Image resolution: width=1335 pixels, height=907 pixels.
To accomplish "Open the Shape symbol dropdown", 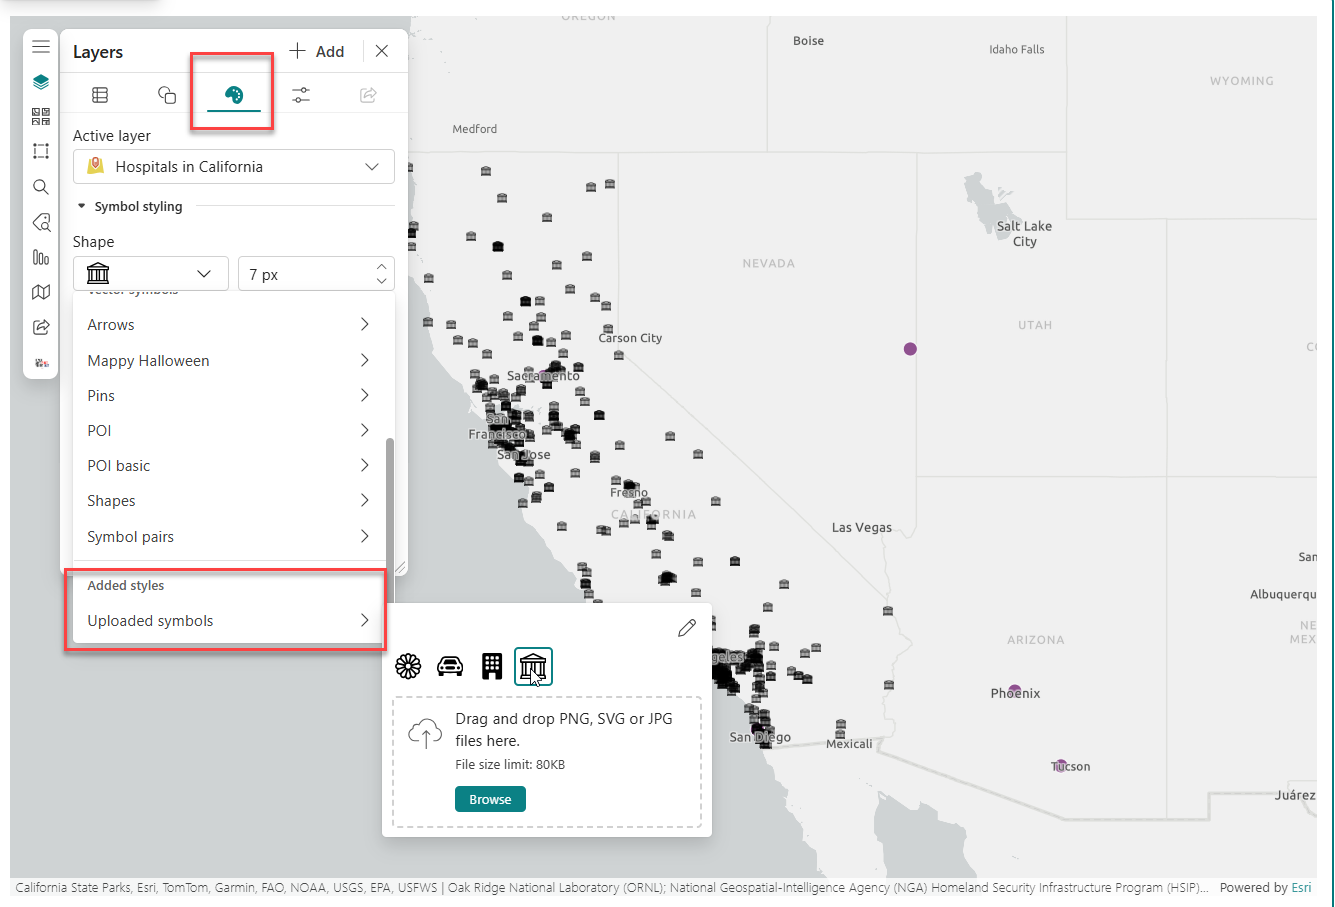I will tap(150, 273).
